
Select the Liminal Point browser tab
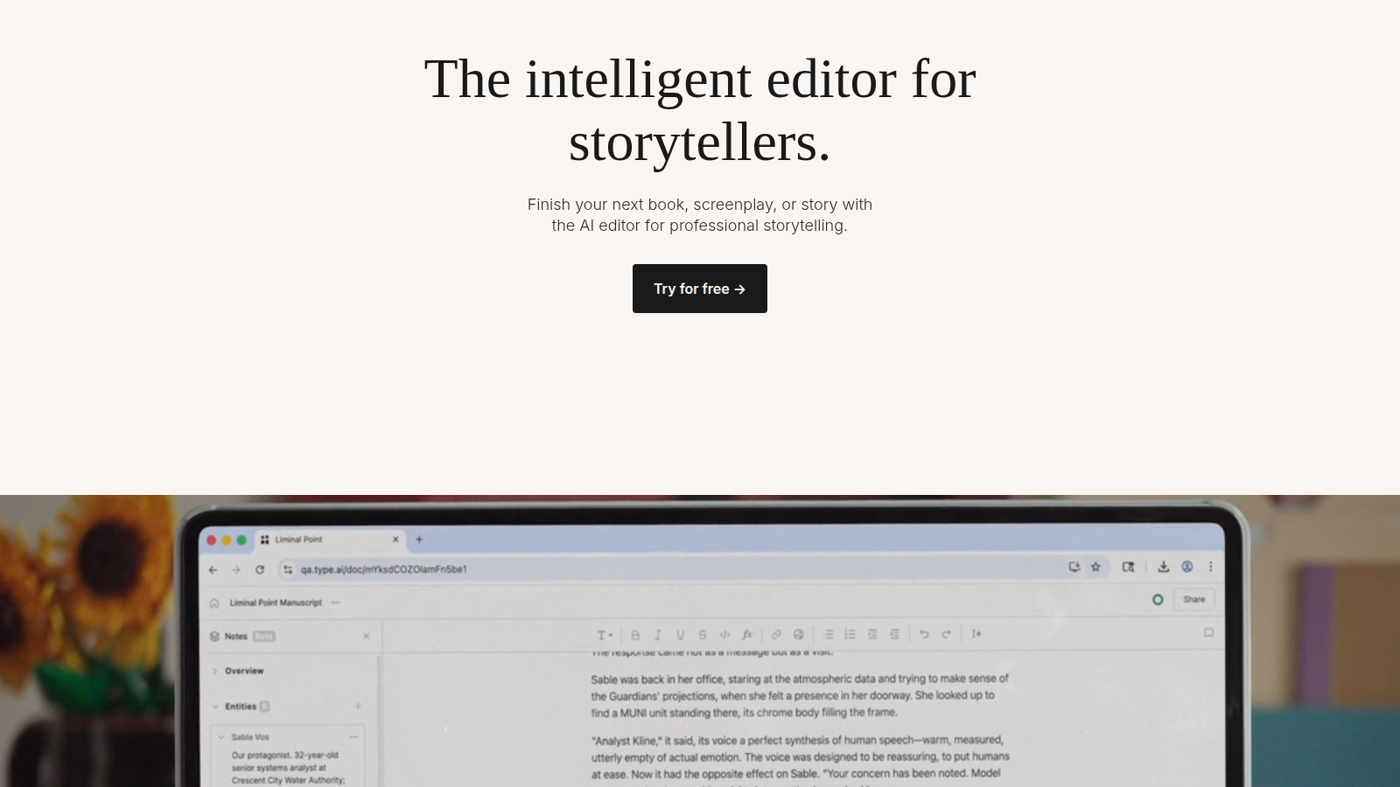pyautogui.click(x=330, y=540)
